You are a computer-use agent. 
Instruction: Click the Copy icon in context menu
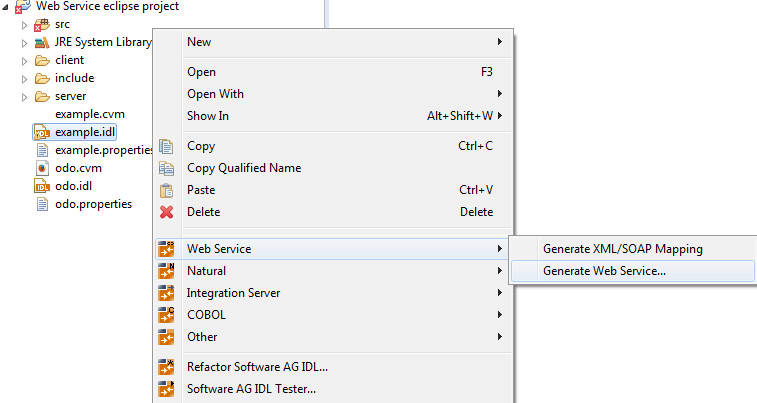[x=166, y=146]
